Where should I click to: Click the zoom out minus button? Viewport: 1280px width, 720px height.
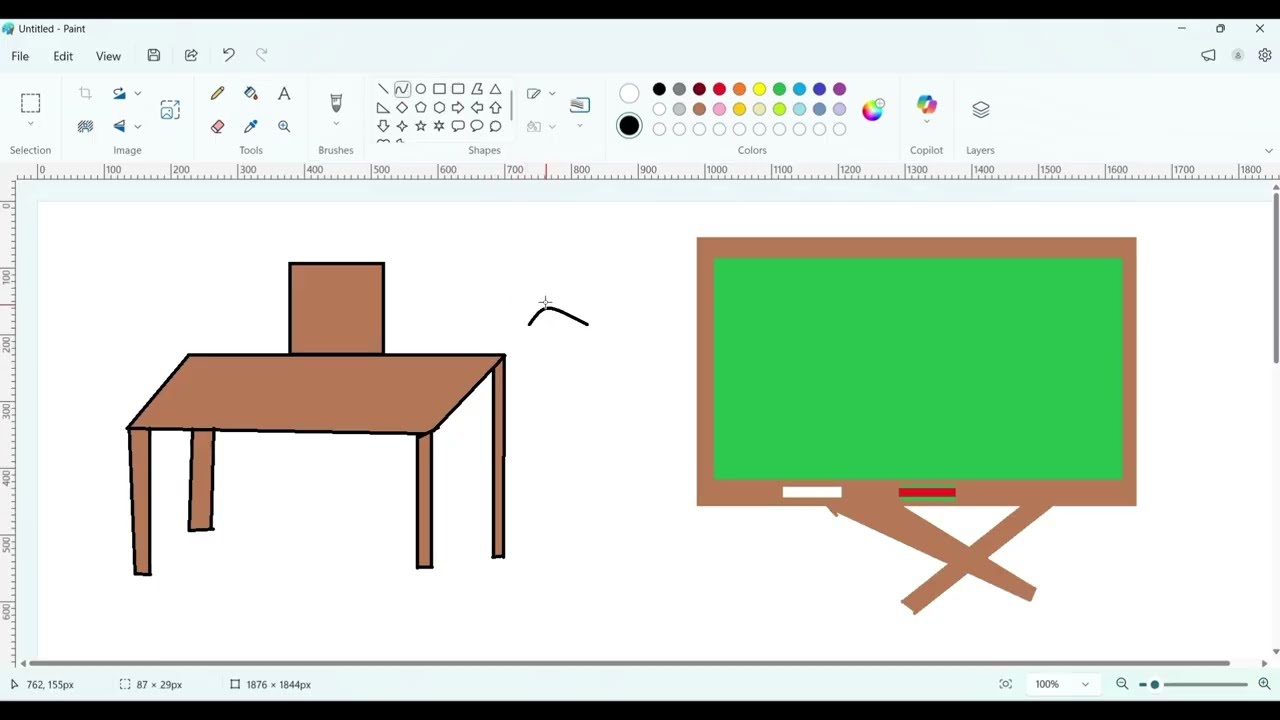[1122, 684]
